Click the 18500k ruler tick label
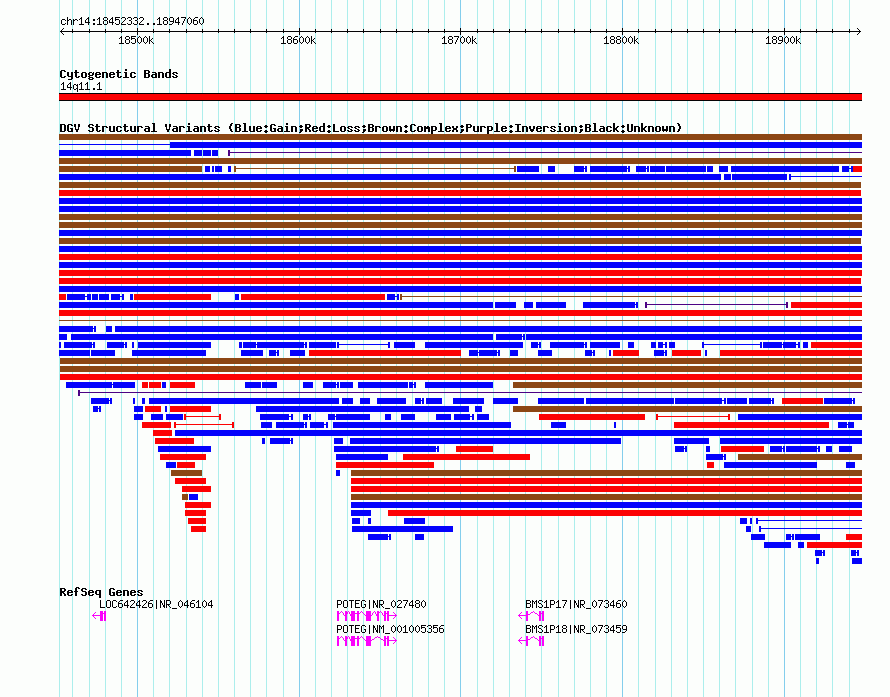The image size is (890, 697). 136,40
